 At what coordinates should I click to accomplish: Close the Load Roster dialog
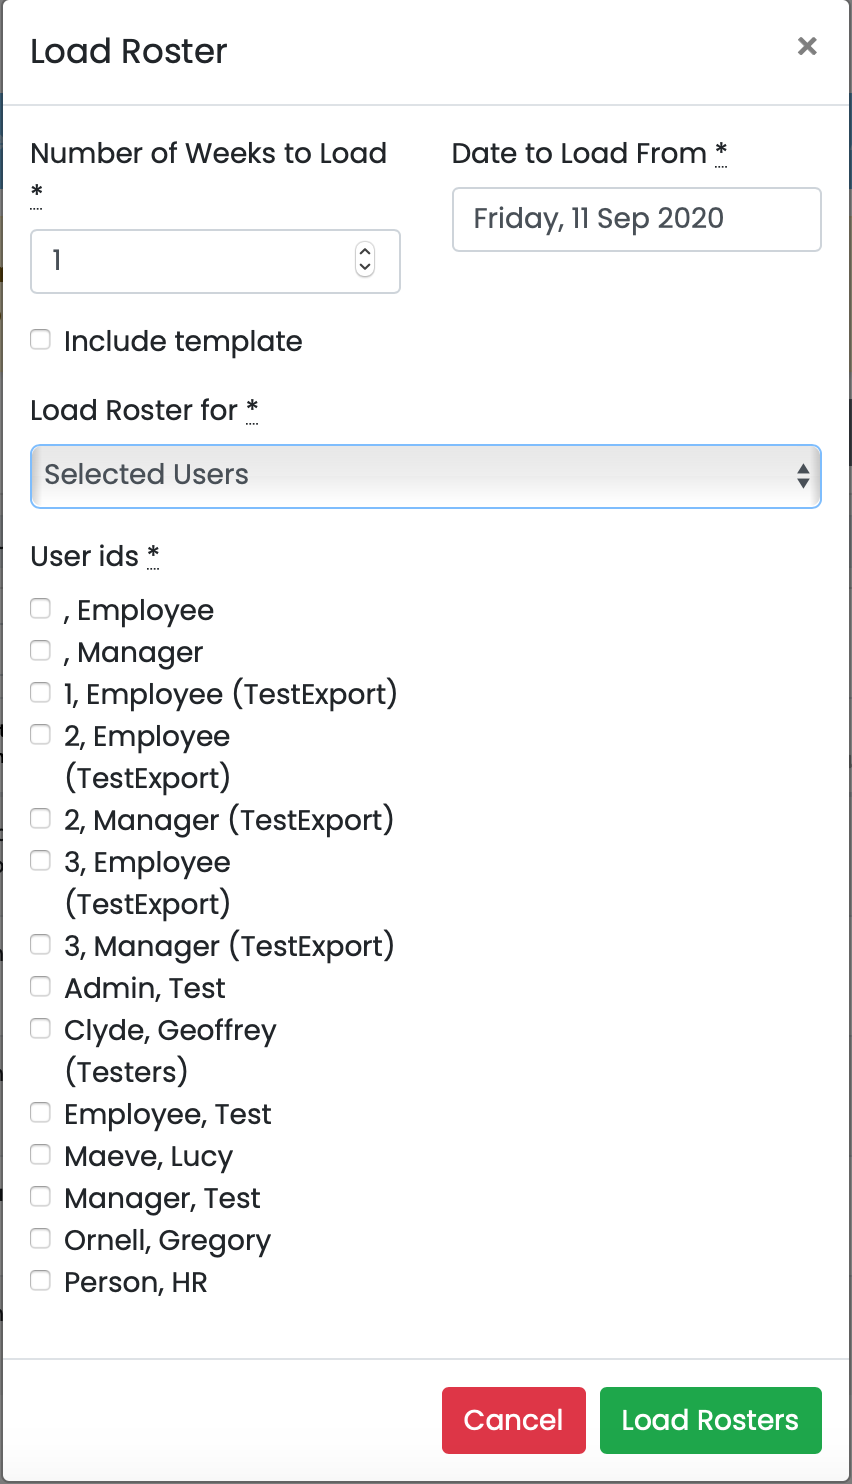click(807, 46)
